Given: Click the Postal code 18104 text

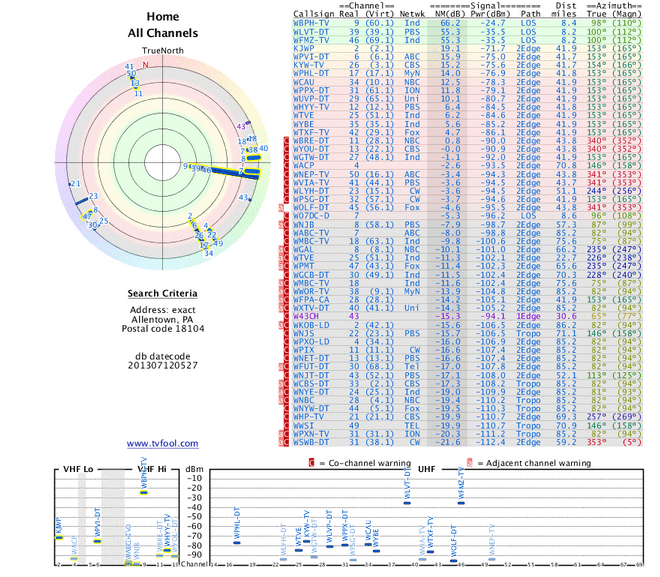Looking at the screenshot, I should click(x=163, y=329).
